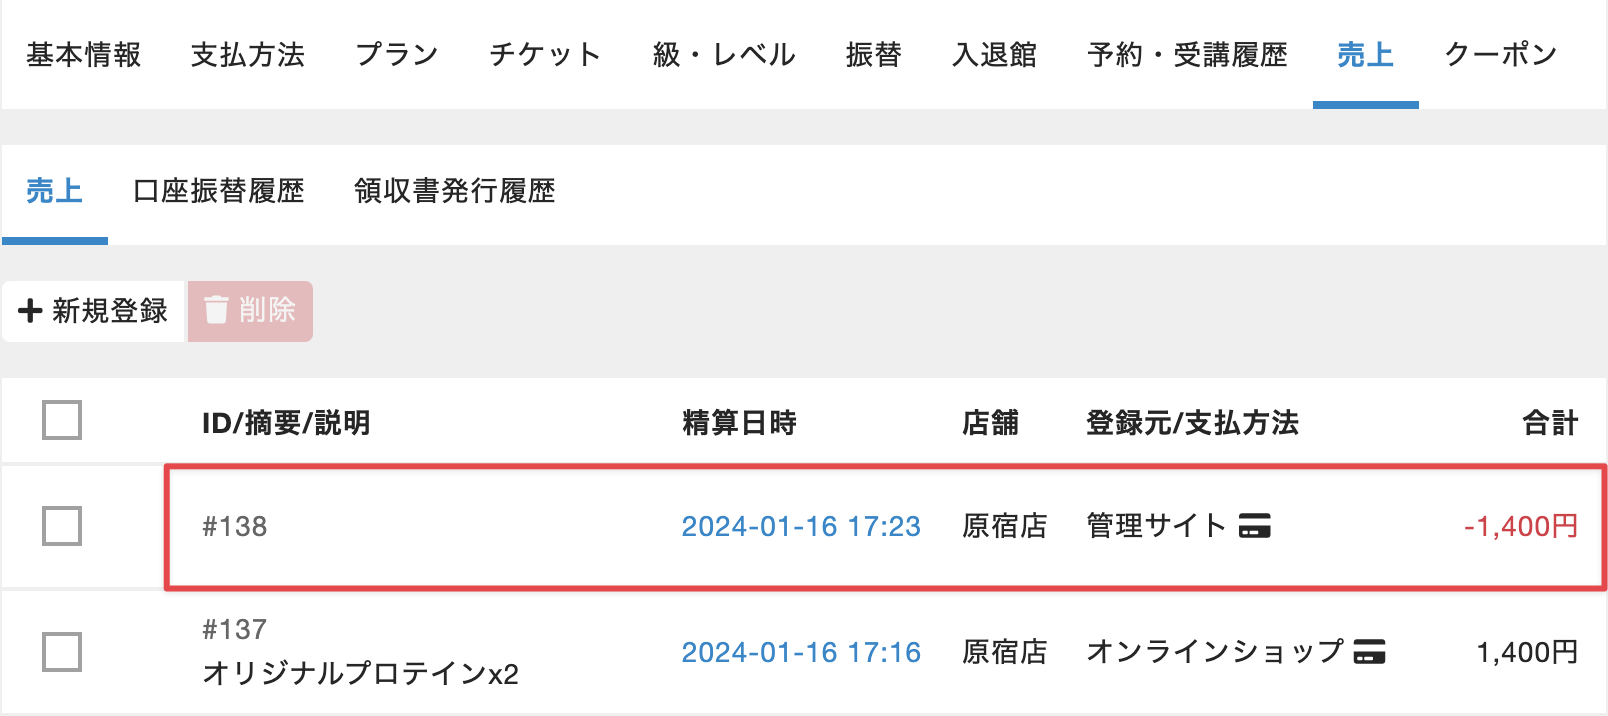Viewport: 1608px width, 716px height.
Task: Open the 口座振替履歴 sub-tab
Action: click(x=219, y=191)
